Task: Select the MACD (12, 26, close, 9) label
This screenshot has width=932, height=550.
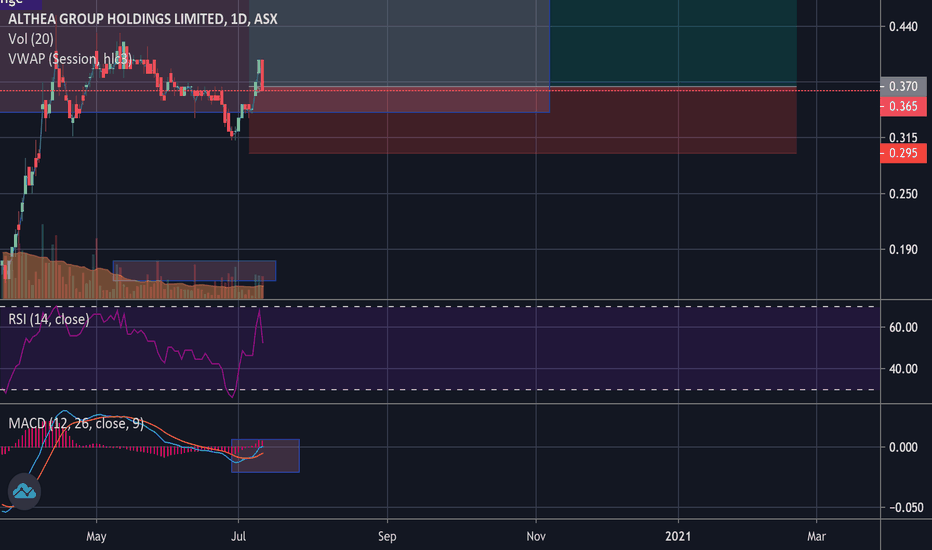Action: [x=76, y=423]
